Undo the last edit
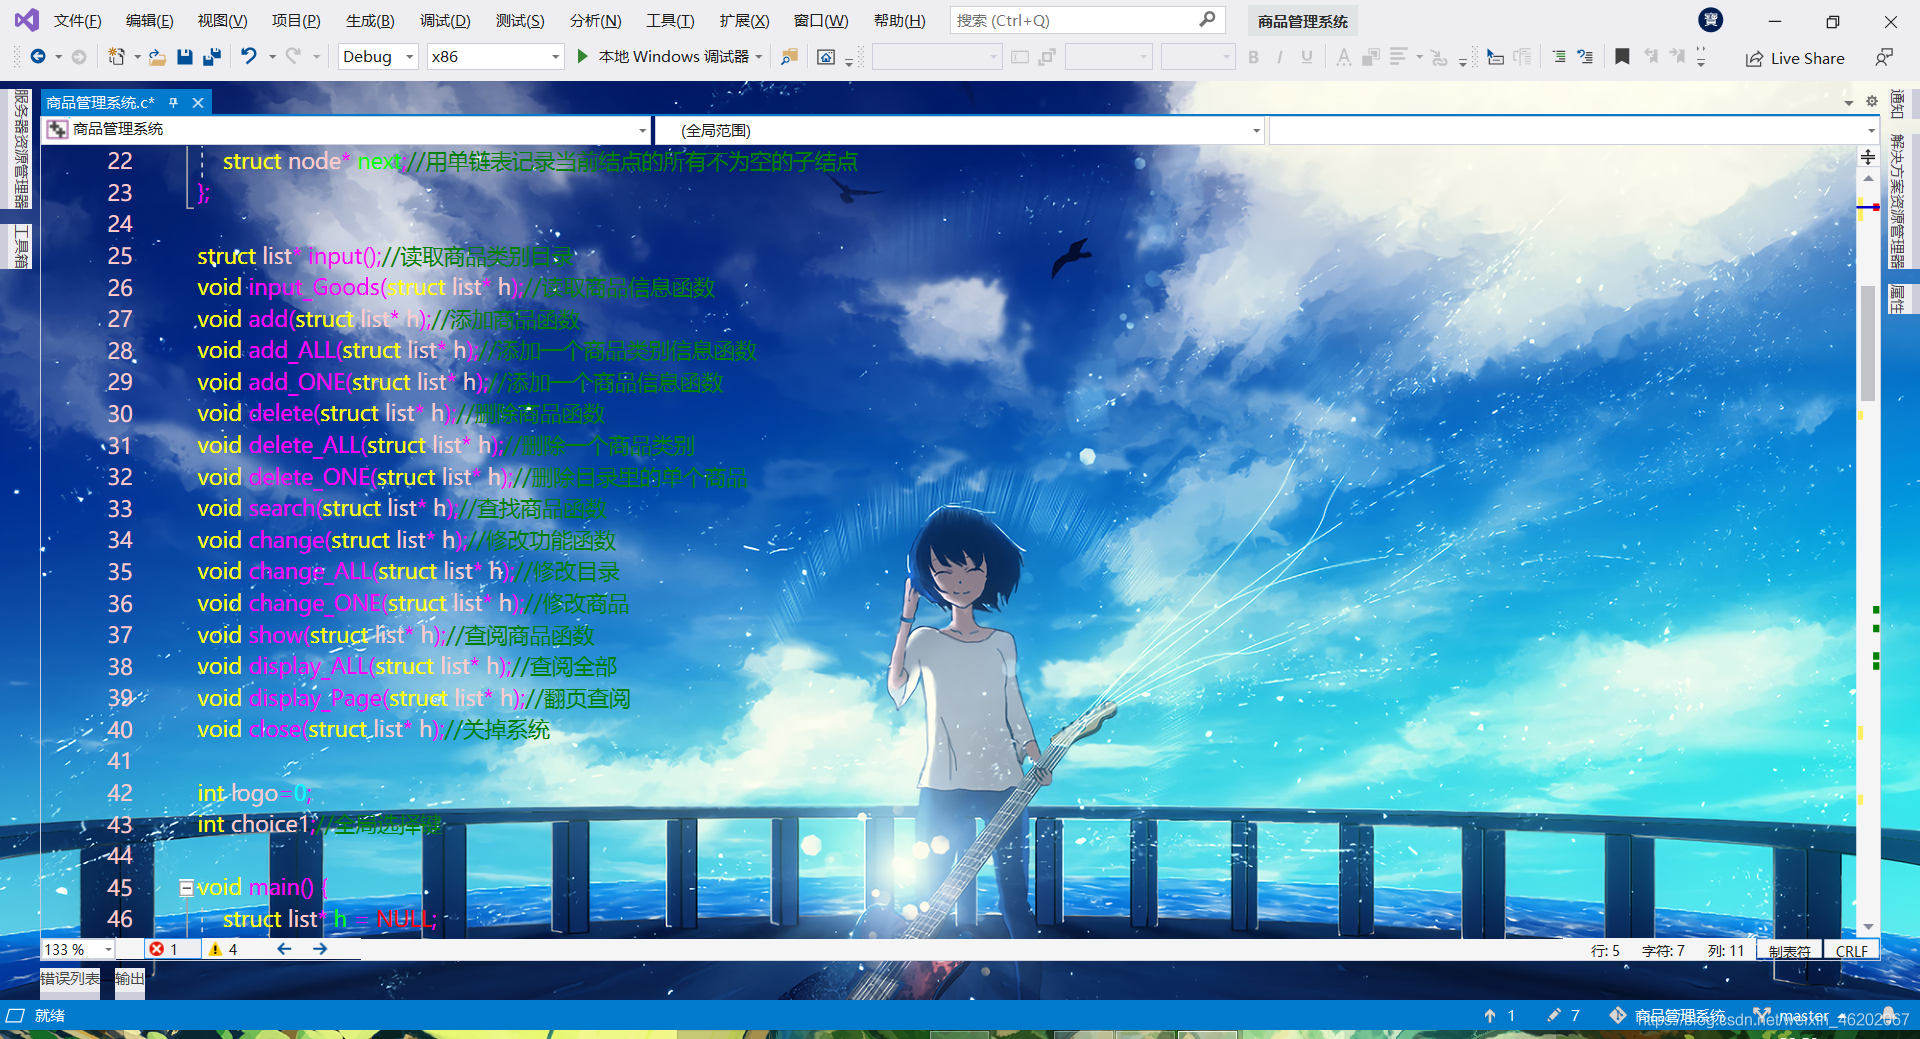The height and width of the screenshot is (1039, 1920). click(x=248, y=57)
